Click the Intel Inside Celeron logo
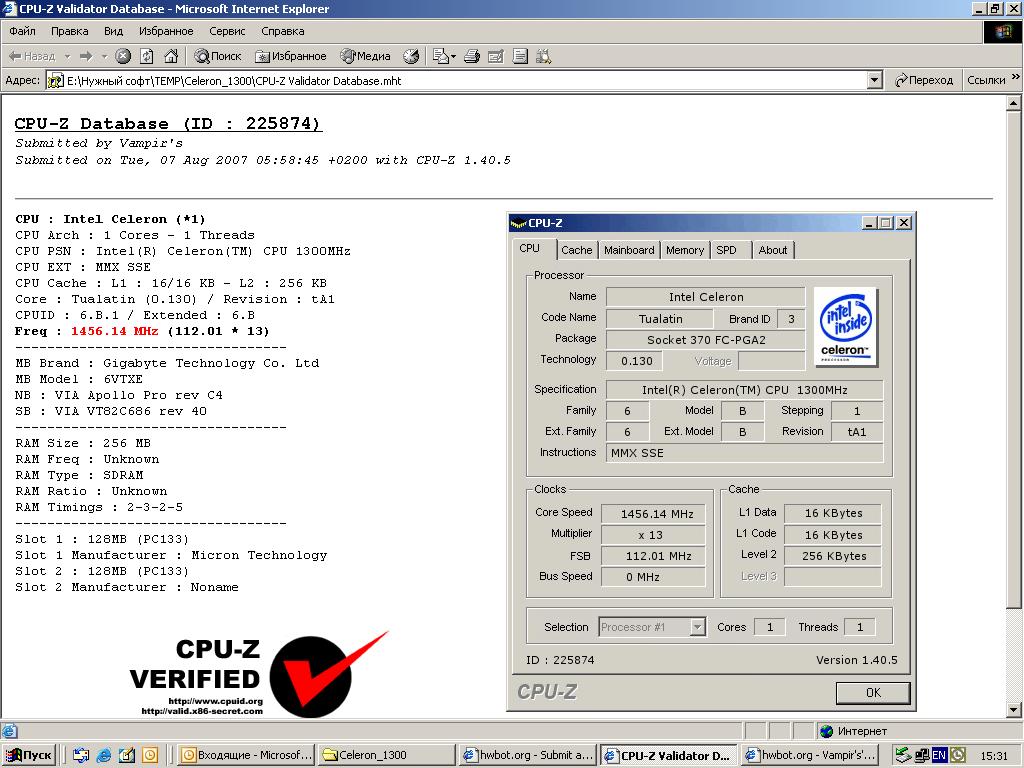The width and height of the screenshot is (1024, 768). (846, 327)
